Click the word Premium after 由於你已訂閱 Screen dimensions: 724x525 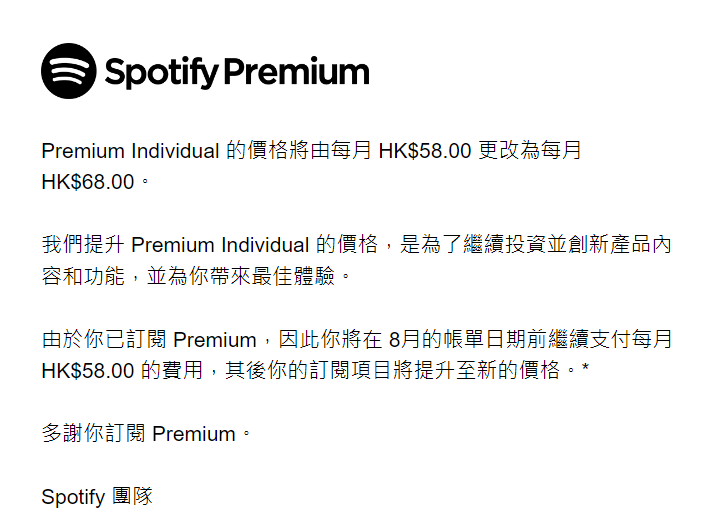[x=215, y=340]
